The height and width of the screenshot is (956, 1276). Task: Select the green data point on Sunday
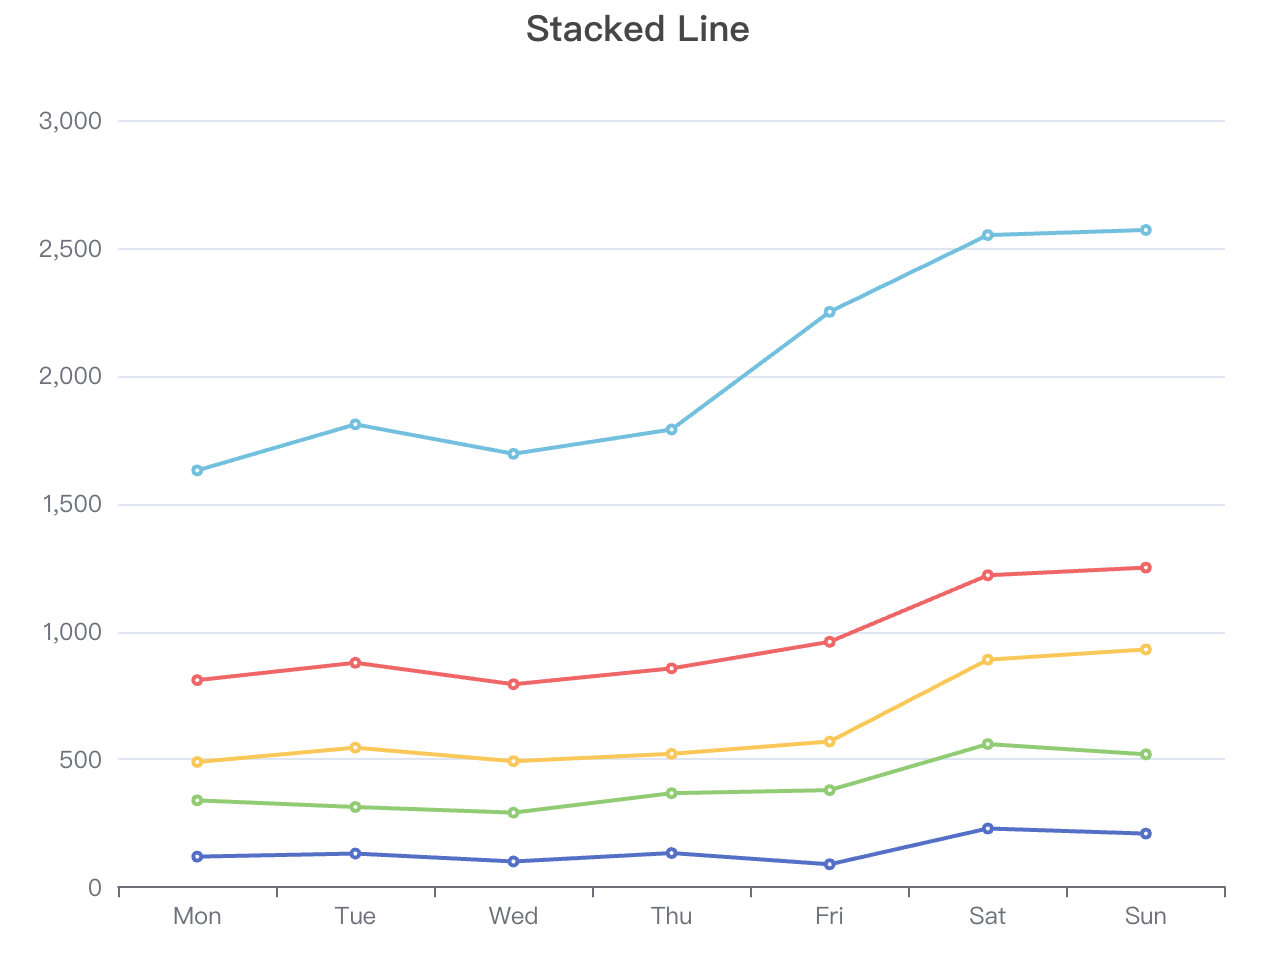pyautogui.click(x=1146, y=754)
